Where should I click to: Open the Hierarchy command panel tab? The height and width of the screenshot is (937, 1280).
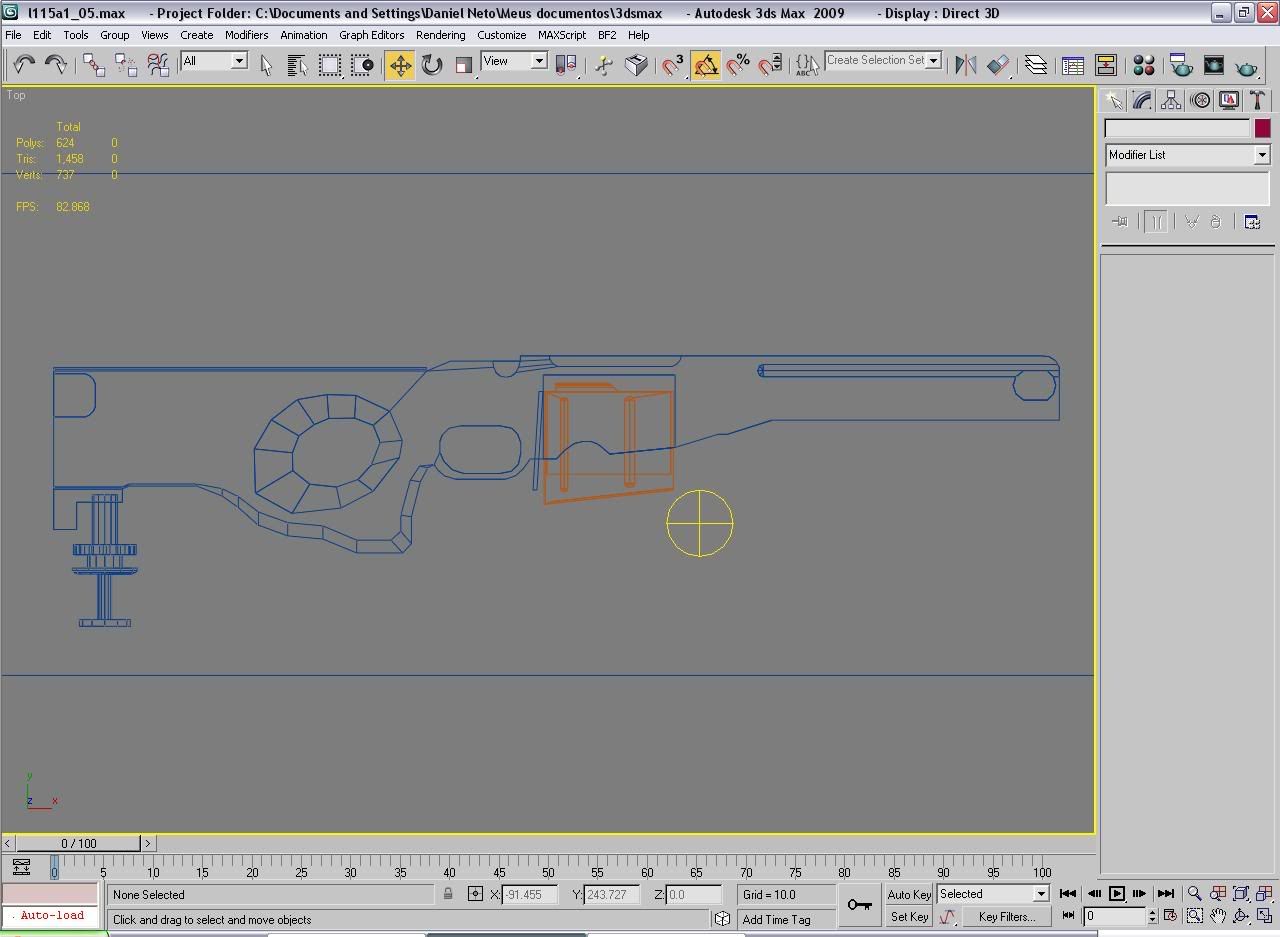tap(1171, 101)
